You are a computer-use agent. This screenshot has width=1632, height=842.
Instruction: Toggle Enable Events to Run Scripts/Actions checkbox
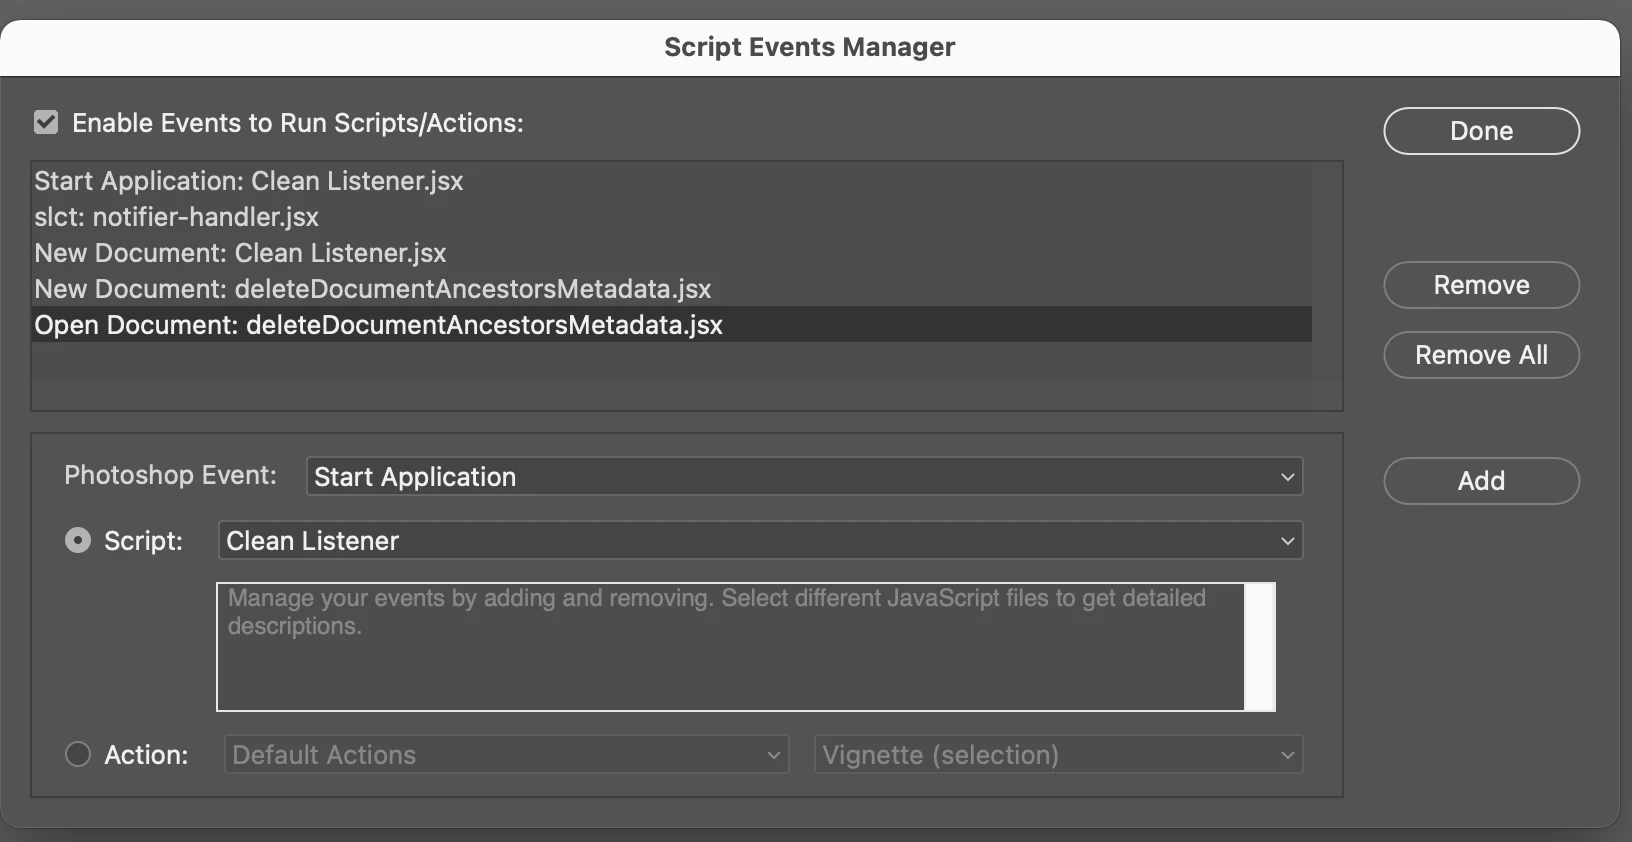(x=46, y=123)
